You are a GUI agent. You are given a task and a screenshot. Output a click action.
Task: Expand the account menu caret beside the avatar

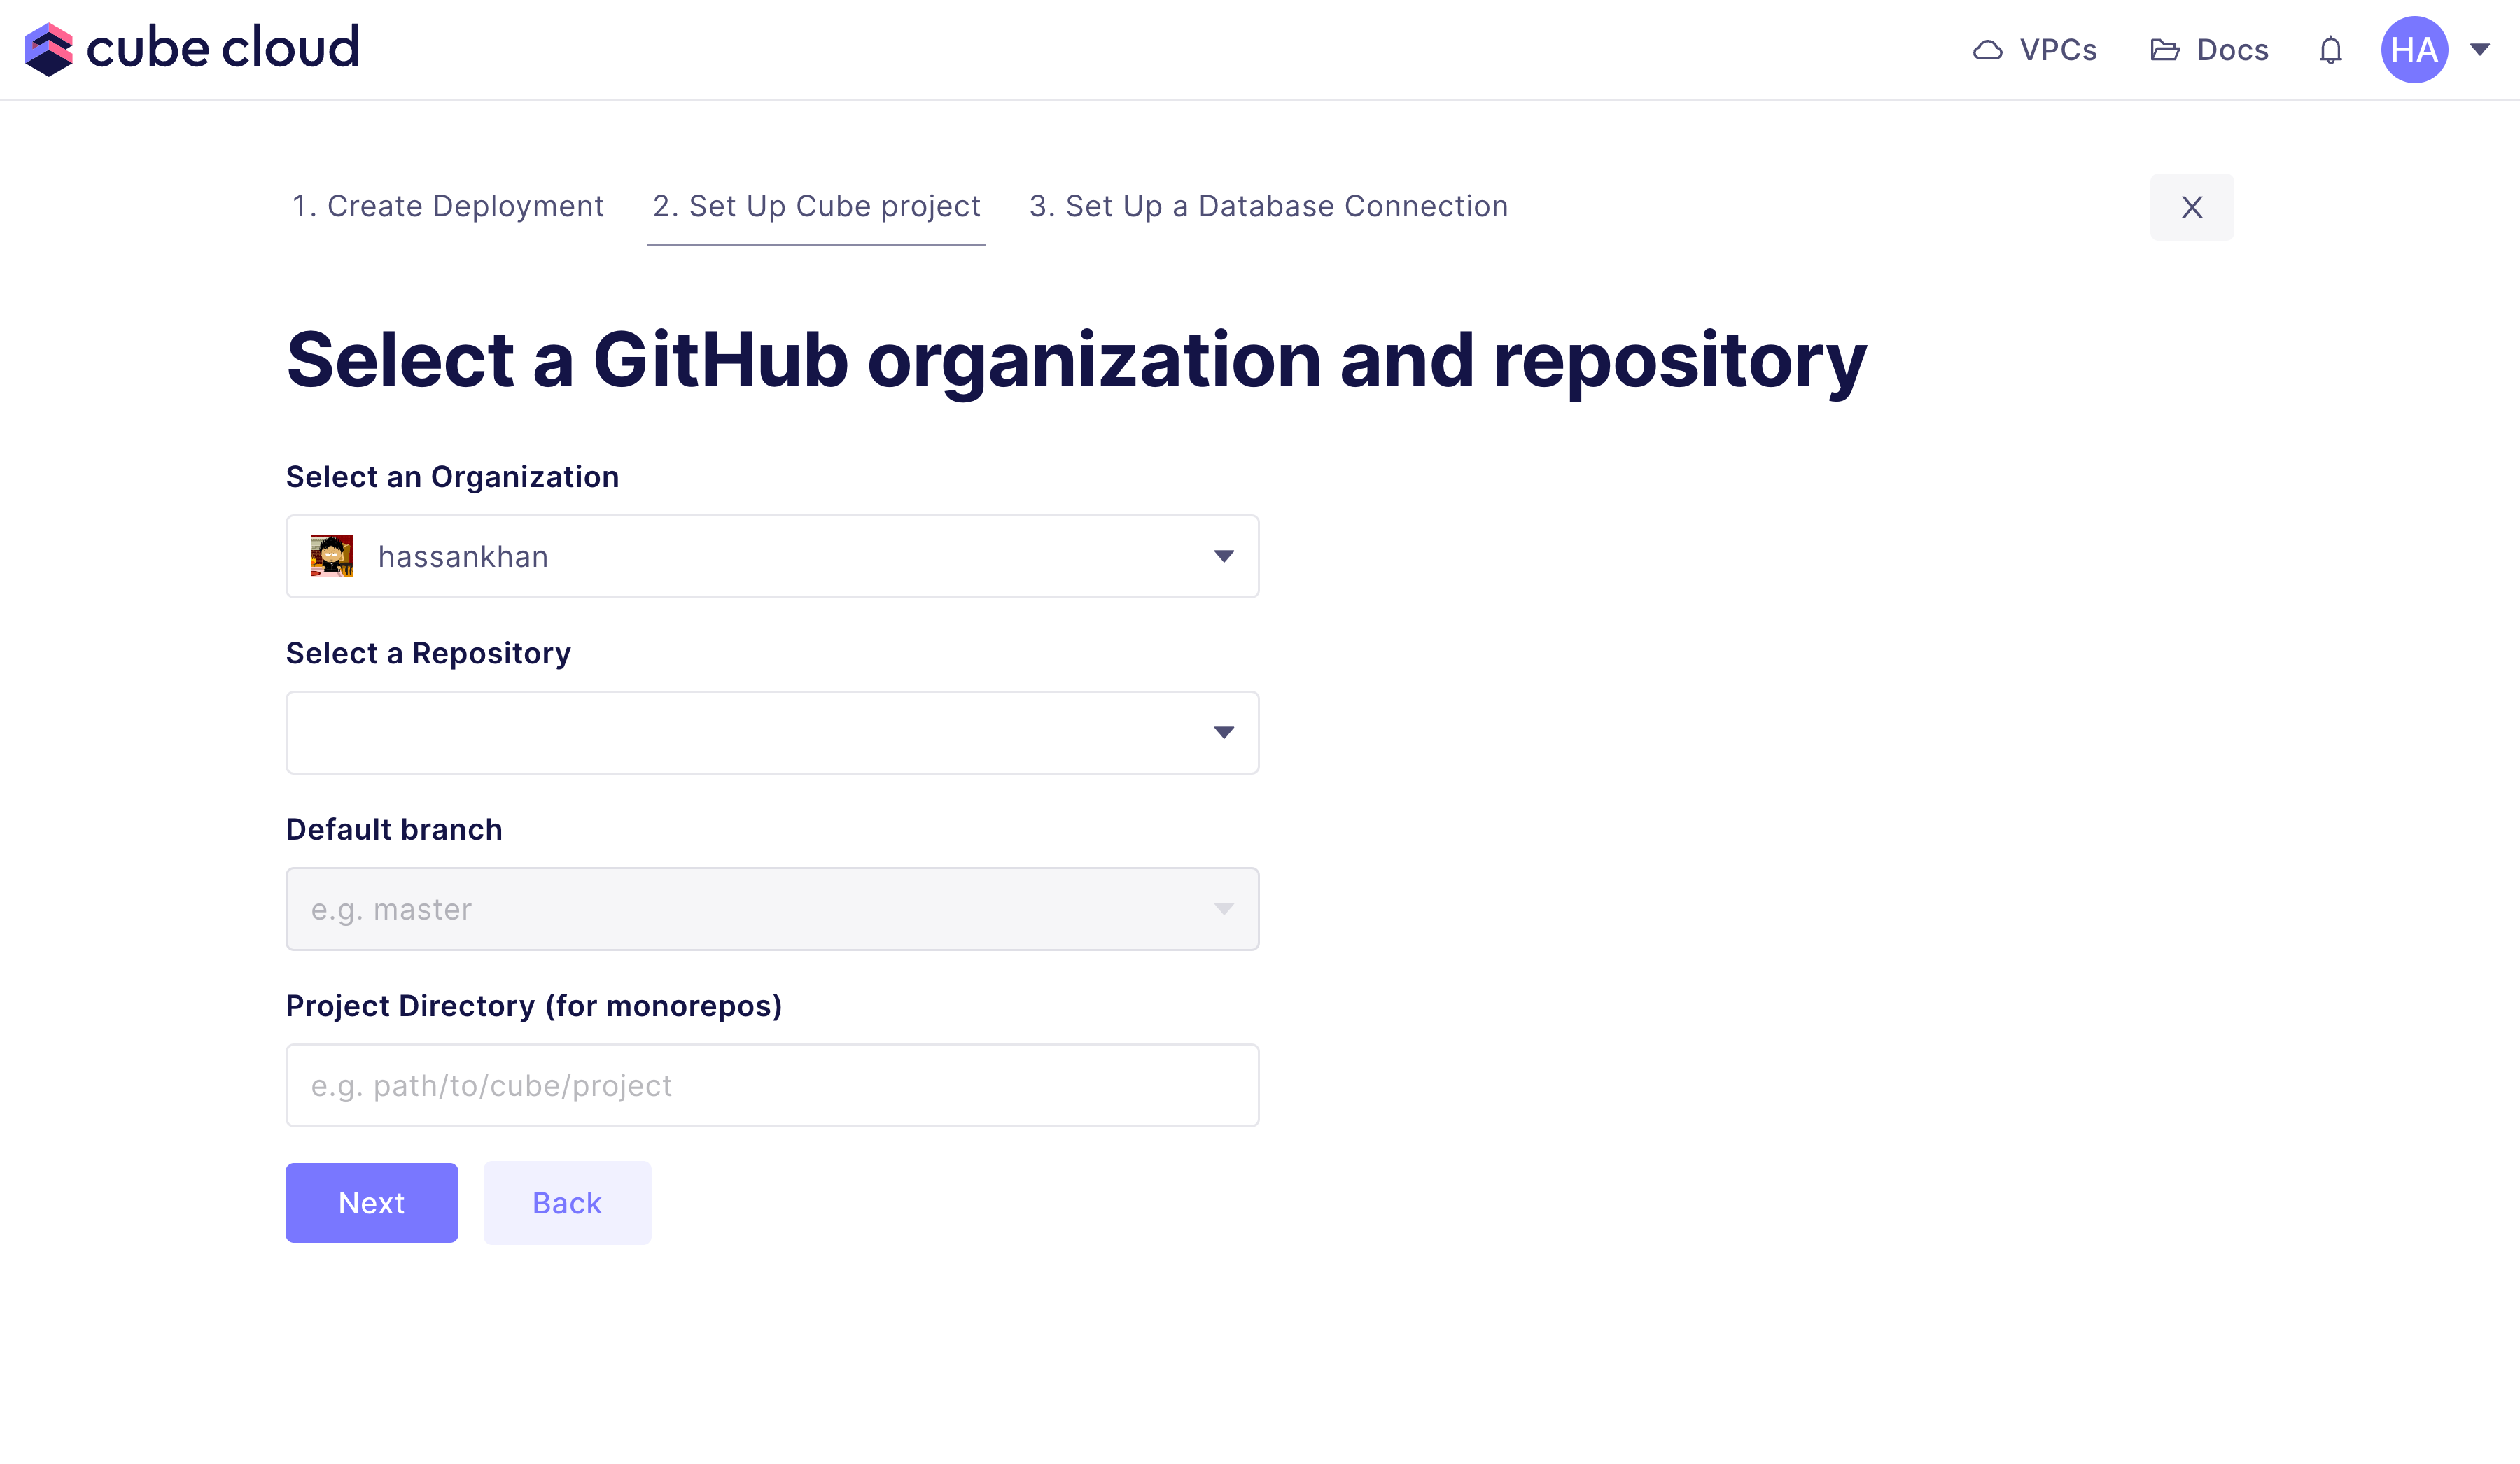pos(2480,49)
